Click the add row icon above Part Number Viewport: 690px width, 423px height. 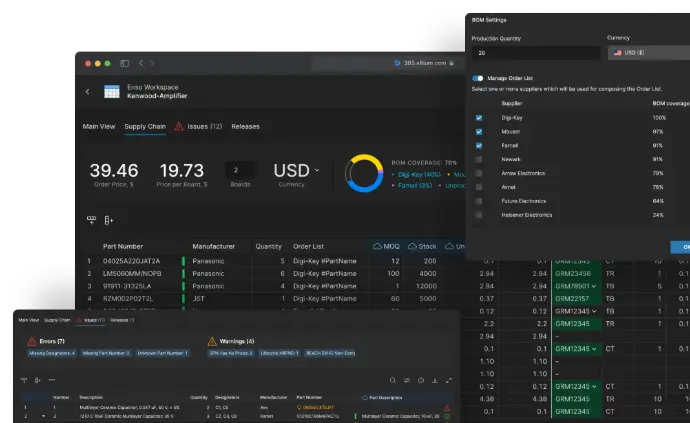[92, 220]
